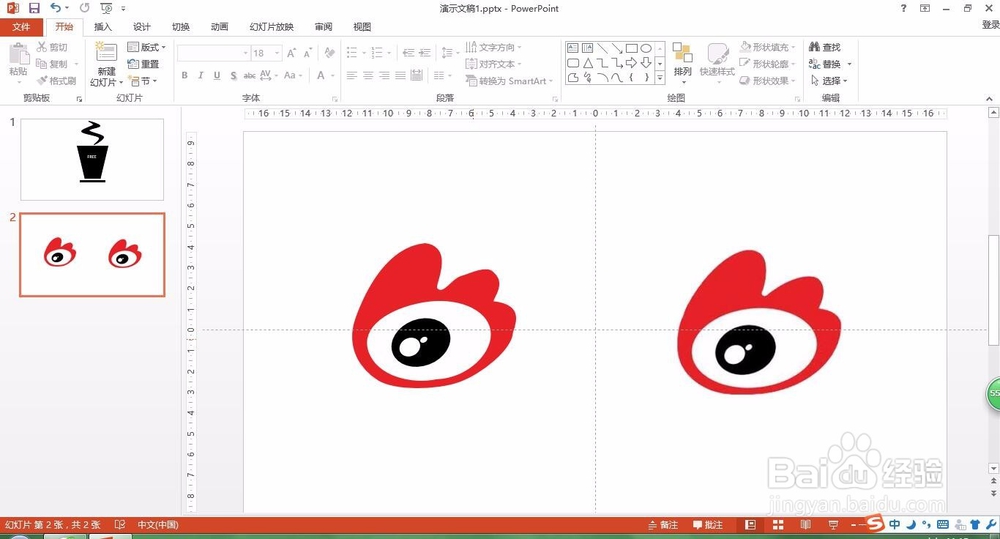
Task: Toggle left text alignment
Action: tap(352, 75)
